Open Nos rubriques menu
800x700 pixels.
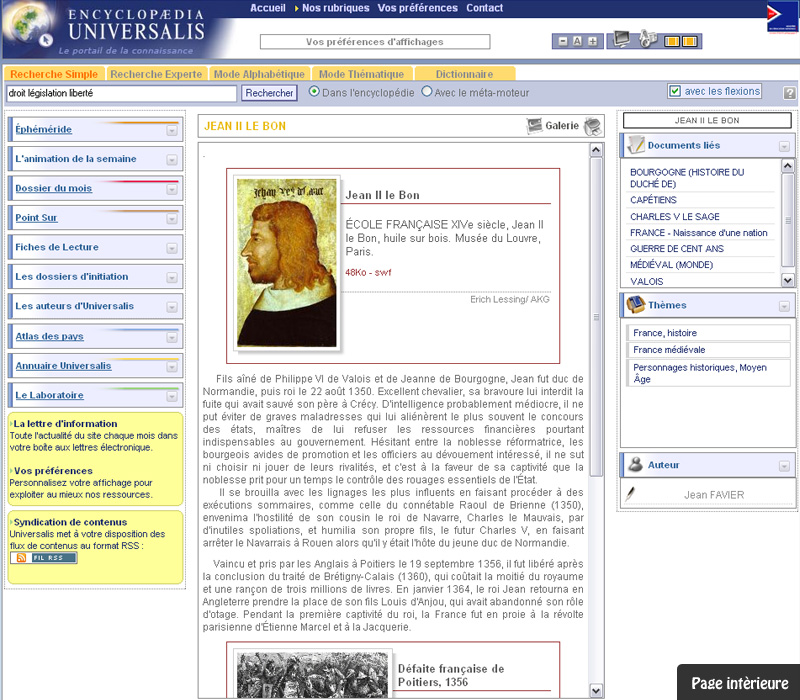[x=335, y=8]
